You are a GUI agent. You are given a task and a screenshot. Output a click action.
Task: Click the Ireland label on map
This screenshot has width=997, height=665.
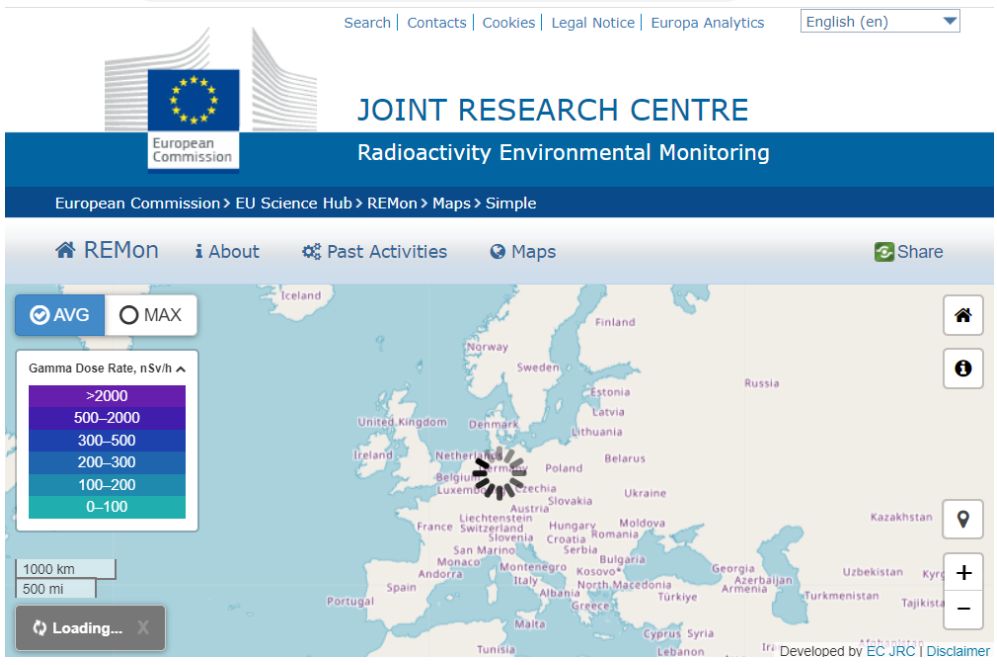(x=373, y=455)
